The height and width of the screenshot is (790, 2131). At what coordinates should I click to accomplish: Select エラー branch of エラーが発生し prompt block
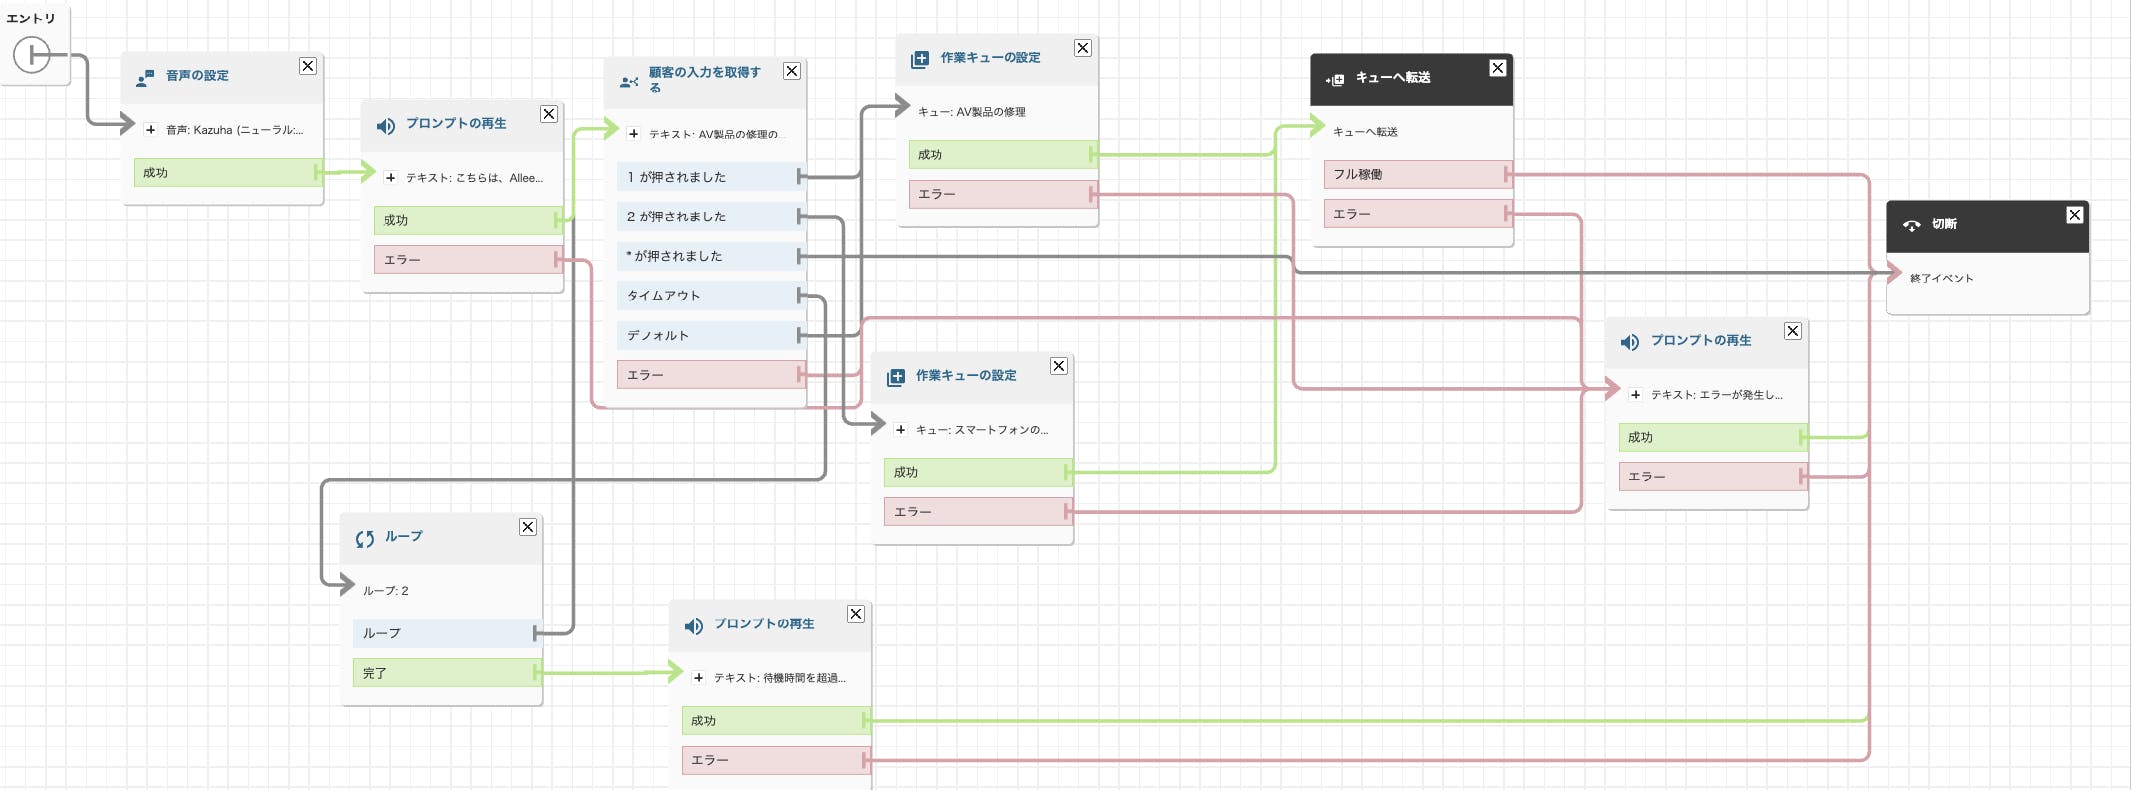pos(1712,477)
